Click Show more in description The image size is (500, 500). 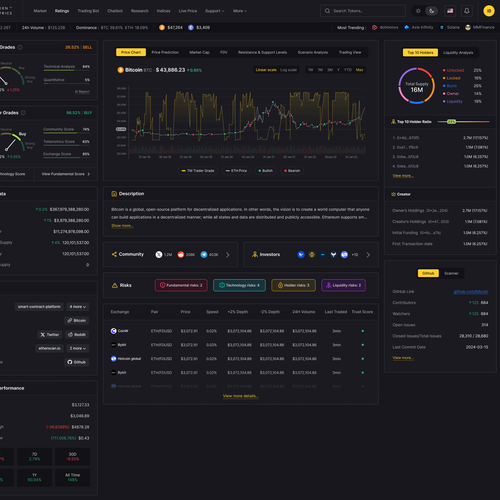[122, 226]
